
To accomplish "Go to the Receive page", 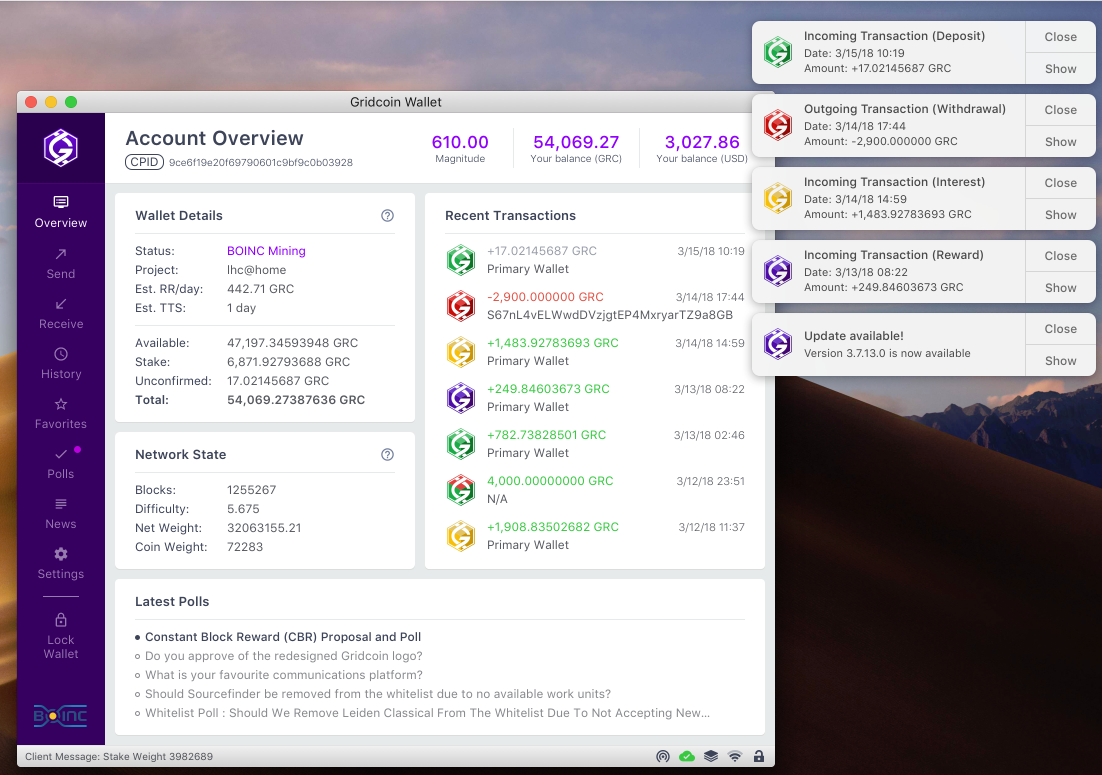I will click(61, 313).
